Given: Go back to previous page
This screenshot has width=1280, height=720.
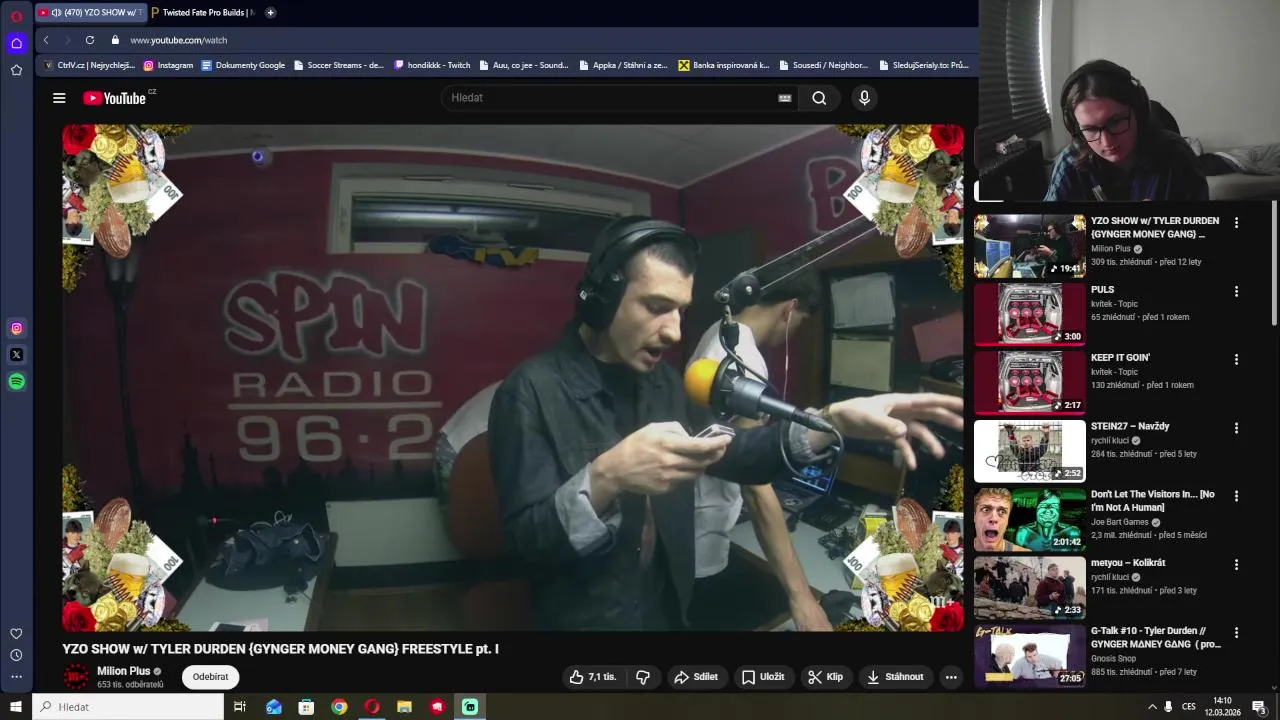Looking at the screenshot, I should [x=46, y=40].
